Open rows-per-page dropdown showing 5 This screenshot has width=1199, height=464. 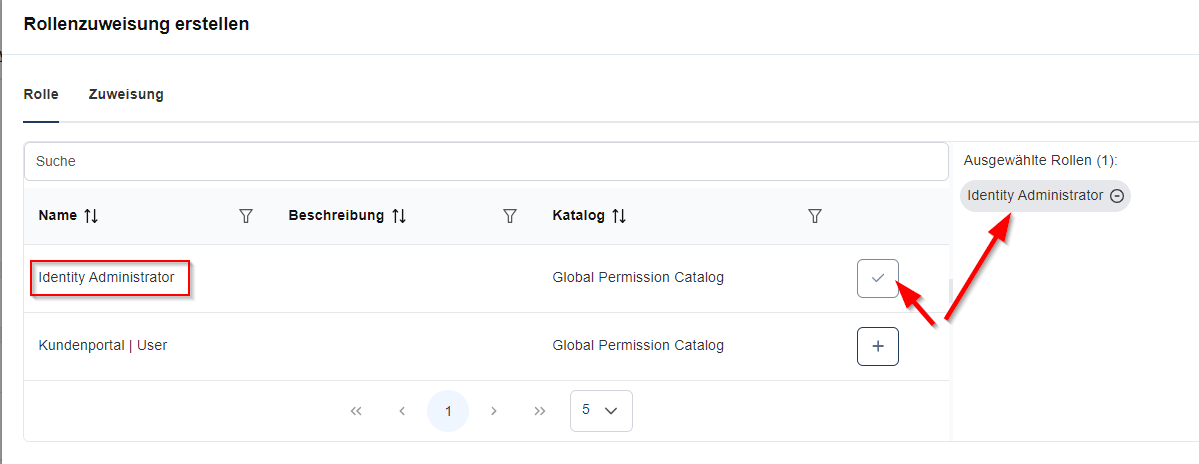600,410
